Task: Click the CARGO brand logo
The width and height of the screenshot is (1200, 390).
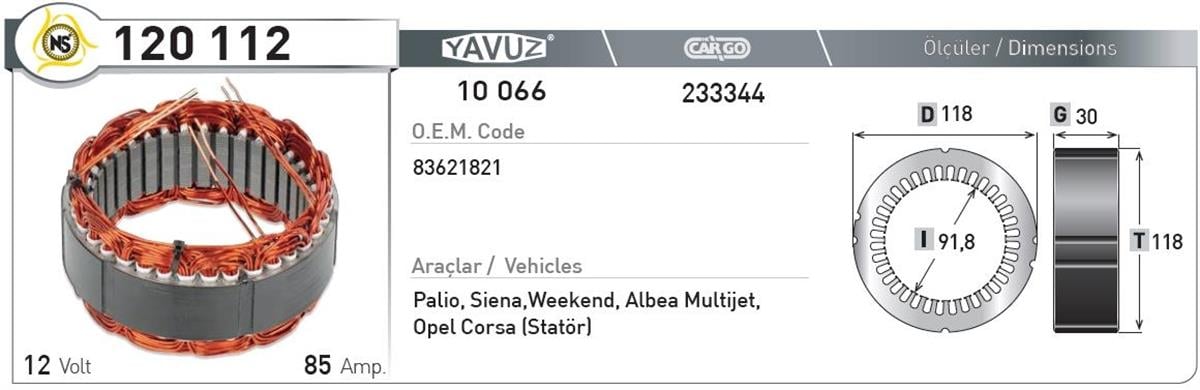Action: tap(717, 47)
